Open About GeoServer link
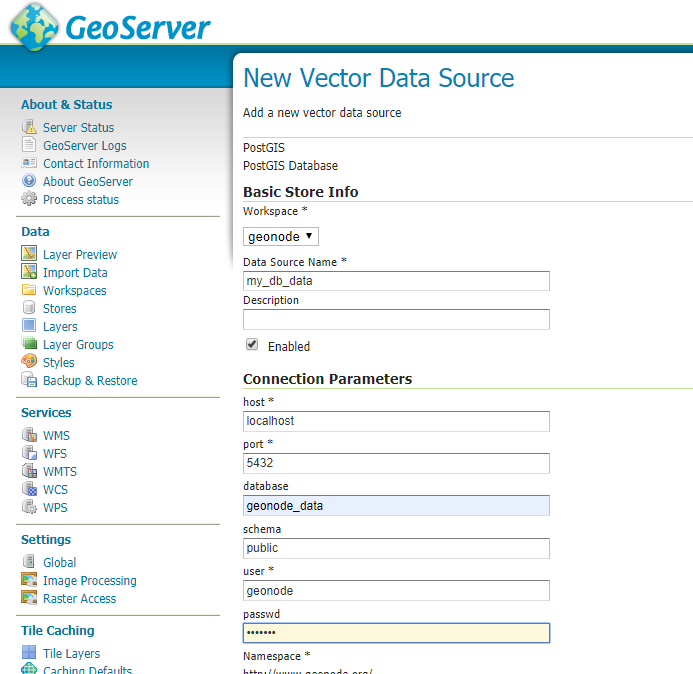This screenshot has width=693, height=674. (x=88, y=182)
